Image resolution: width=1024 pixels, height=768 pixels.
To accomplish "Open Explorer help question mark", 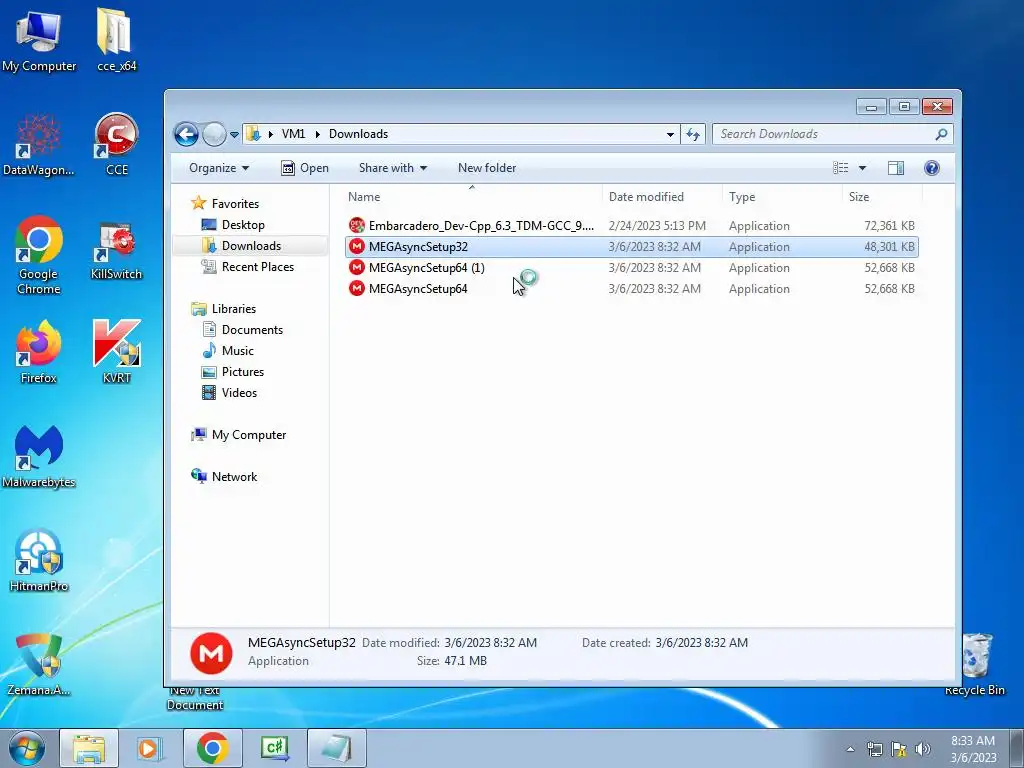I will tap(932, 168).
